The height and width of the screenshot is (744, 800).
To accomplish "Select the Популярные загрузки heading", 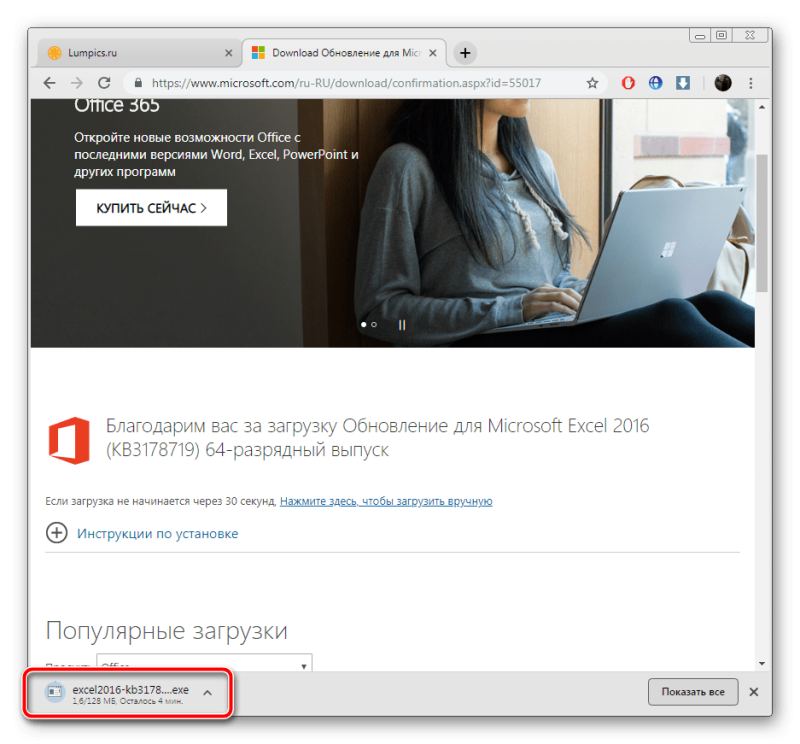I will [x=166, y=631].
